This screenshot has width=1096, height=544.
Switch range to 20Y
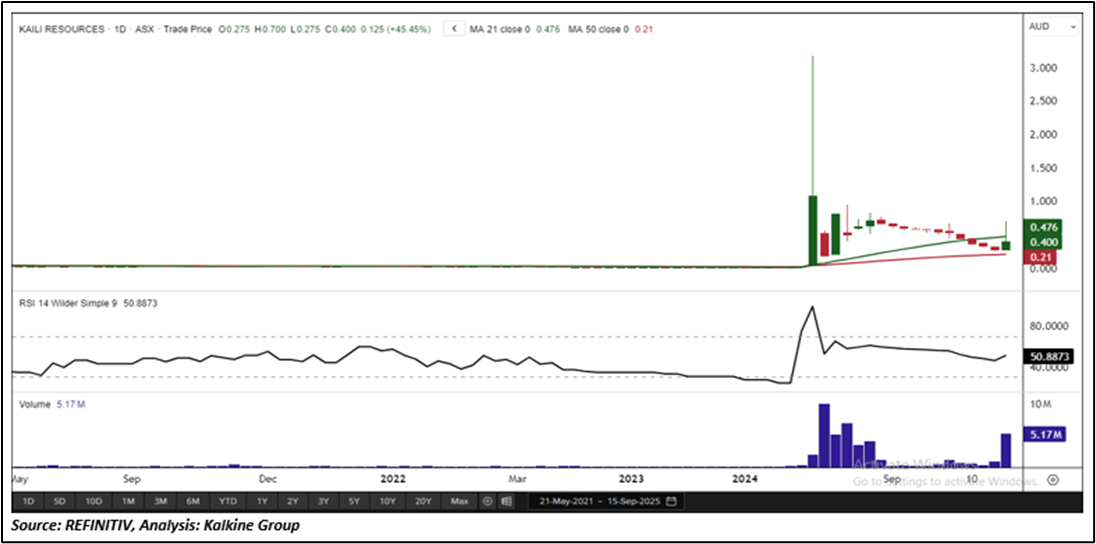point(423,501)
